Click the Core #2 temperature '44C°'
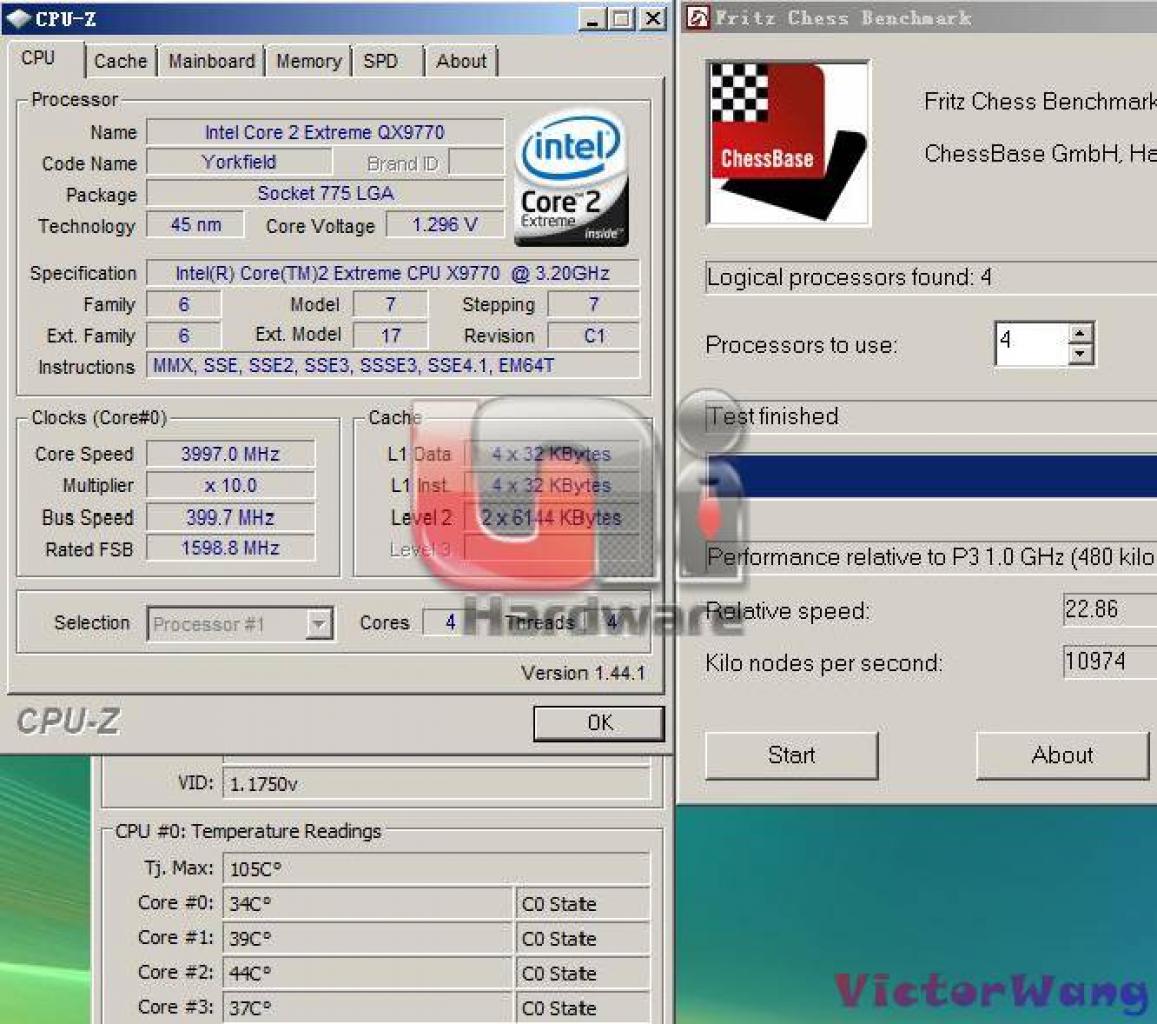 coord(367,973)
